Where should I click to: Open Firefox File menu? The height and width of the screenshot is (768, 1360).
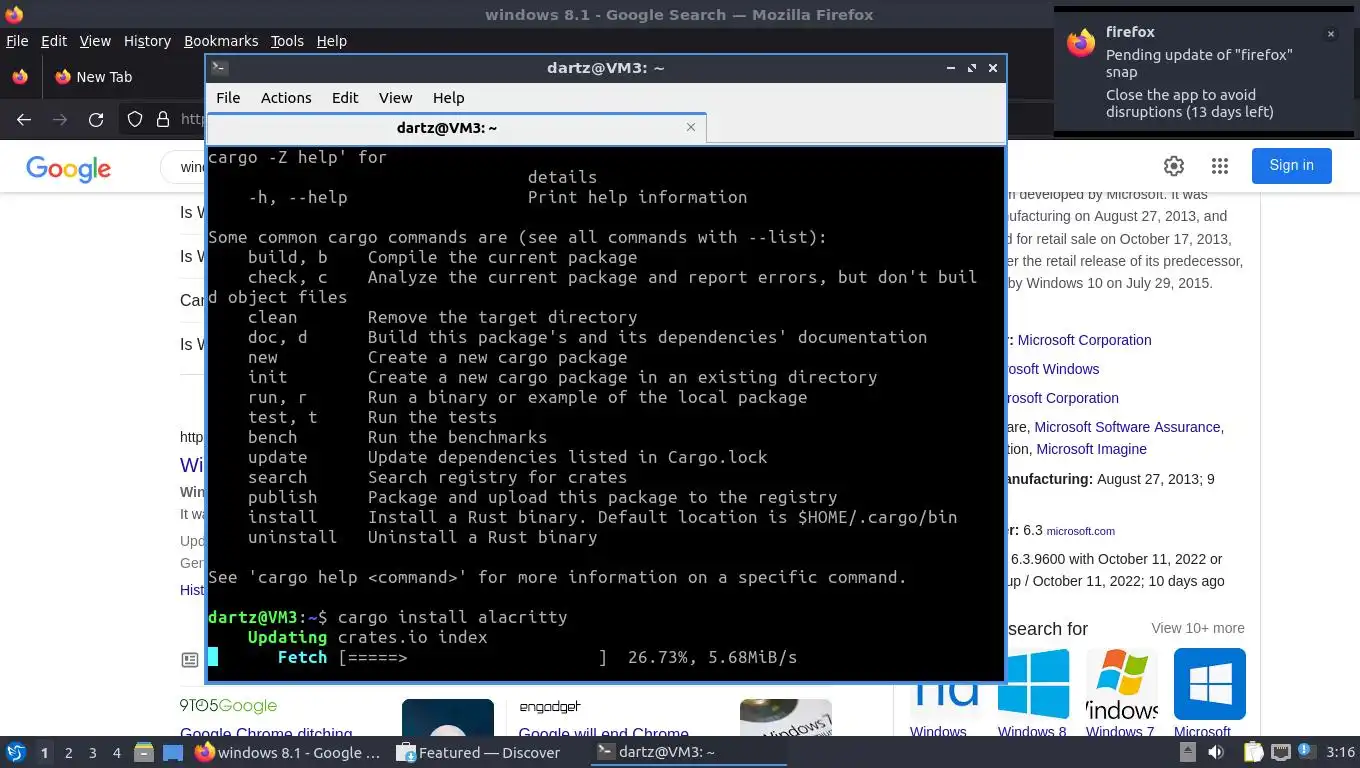point(17,41)
